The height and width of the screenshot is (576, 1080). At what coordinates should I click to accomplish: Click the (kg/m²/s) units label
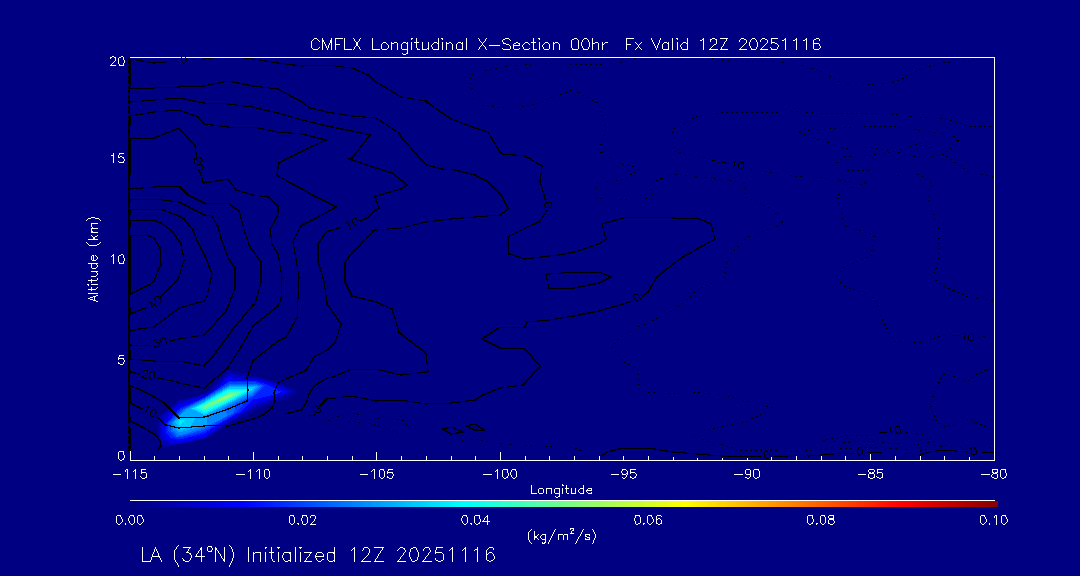562,535
